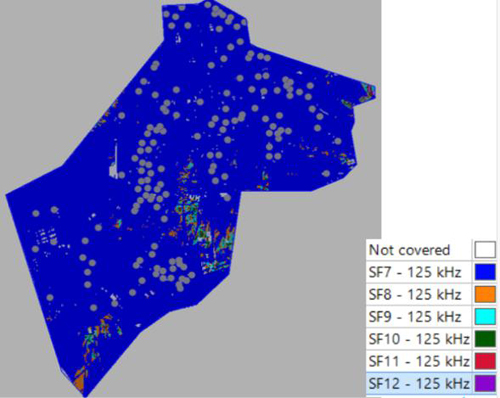500x398 pixels.
Task: Click the 'SF11 - 125 kHz' legend label
Action: [419, 361]
